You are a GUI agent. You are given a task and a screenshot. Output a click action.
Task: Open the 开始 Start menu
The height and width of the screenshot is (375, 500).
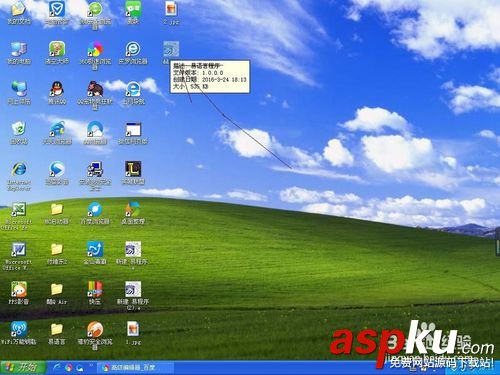coord(23,367)
